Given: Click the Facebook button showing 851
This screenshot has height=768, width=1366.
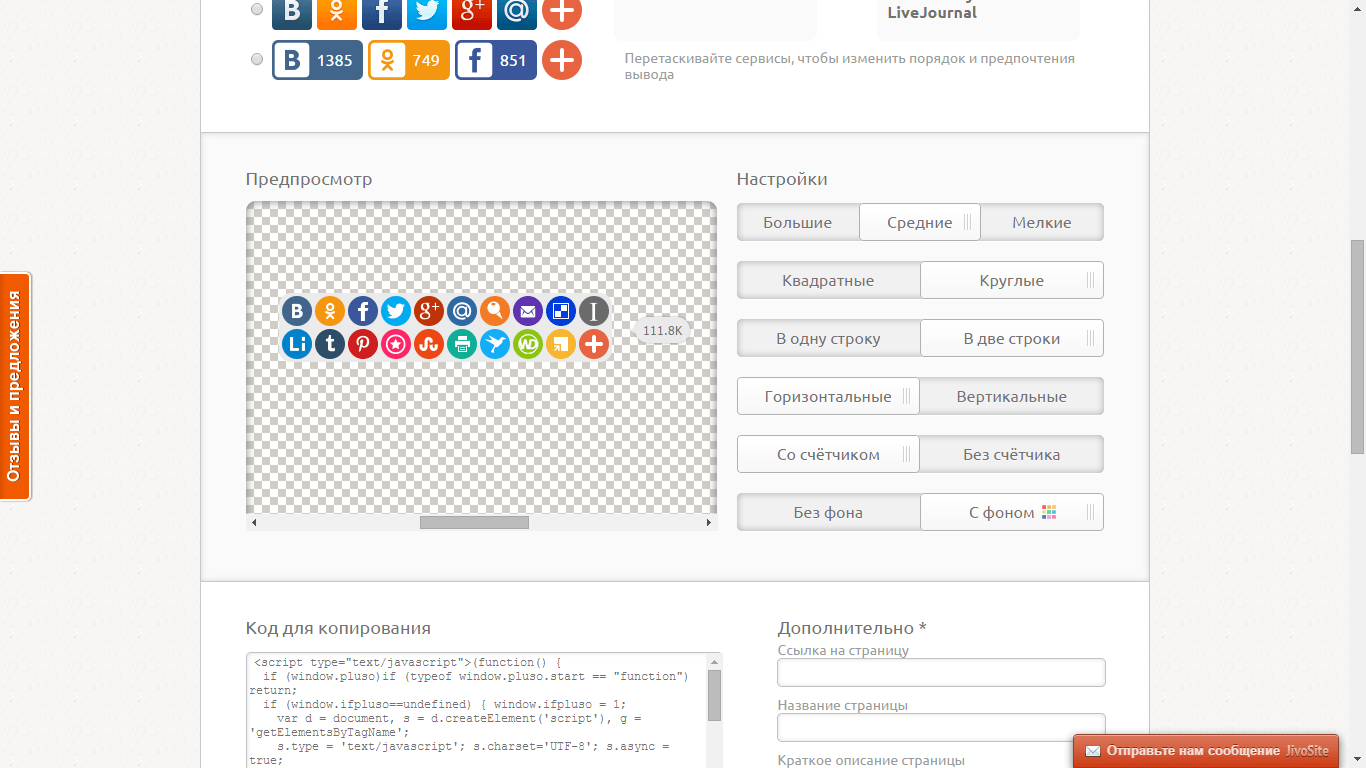Looking at the screenshot, I should pyautogui.click(x=496, y=60).
